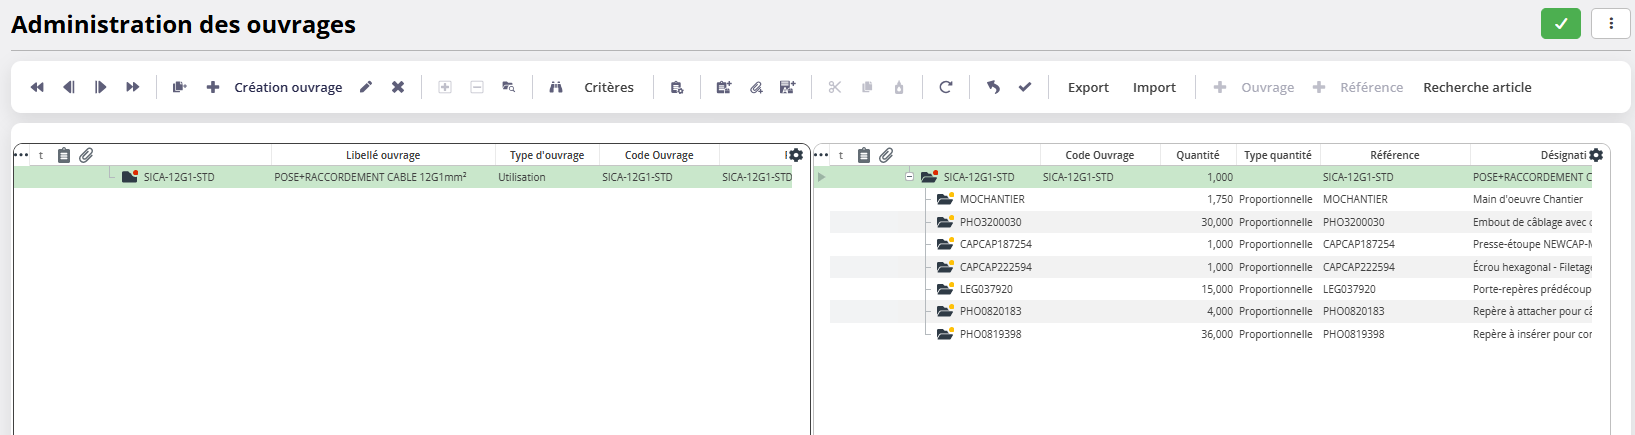
Task: Select PHO0819398 tree item
Action: click(991, 334)
